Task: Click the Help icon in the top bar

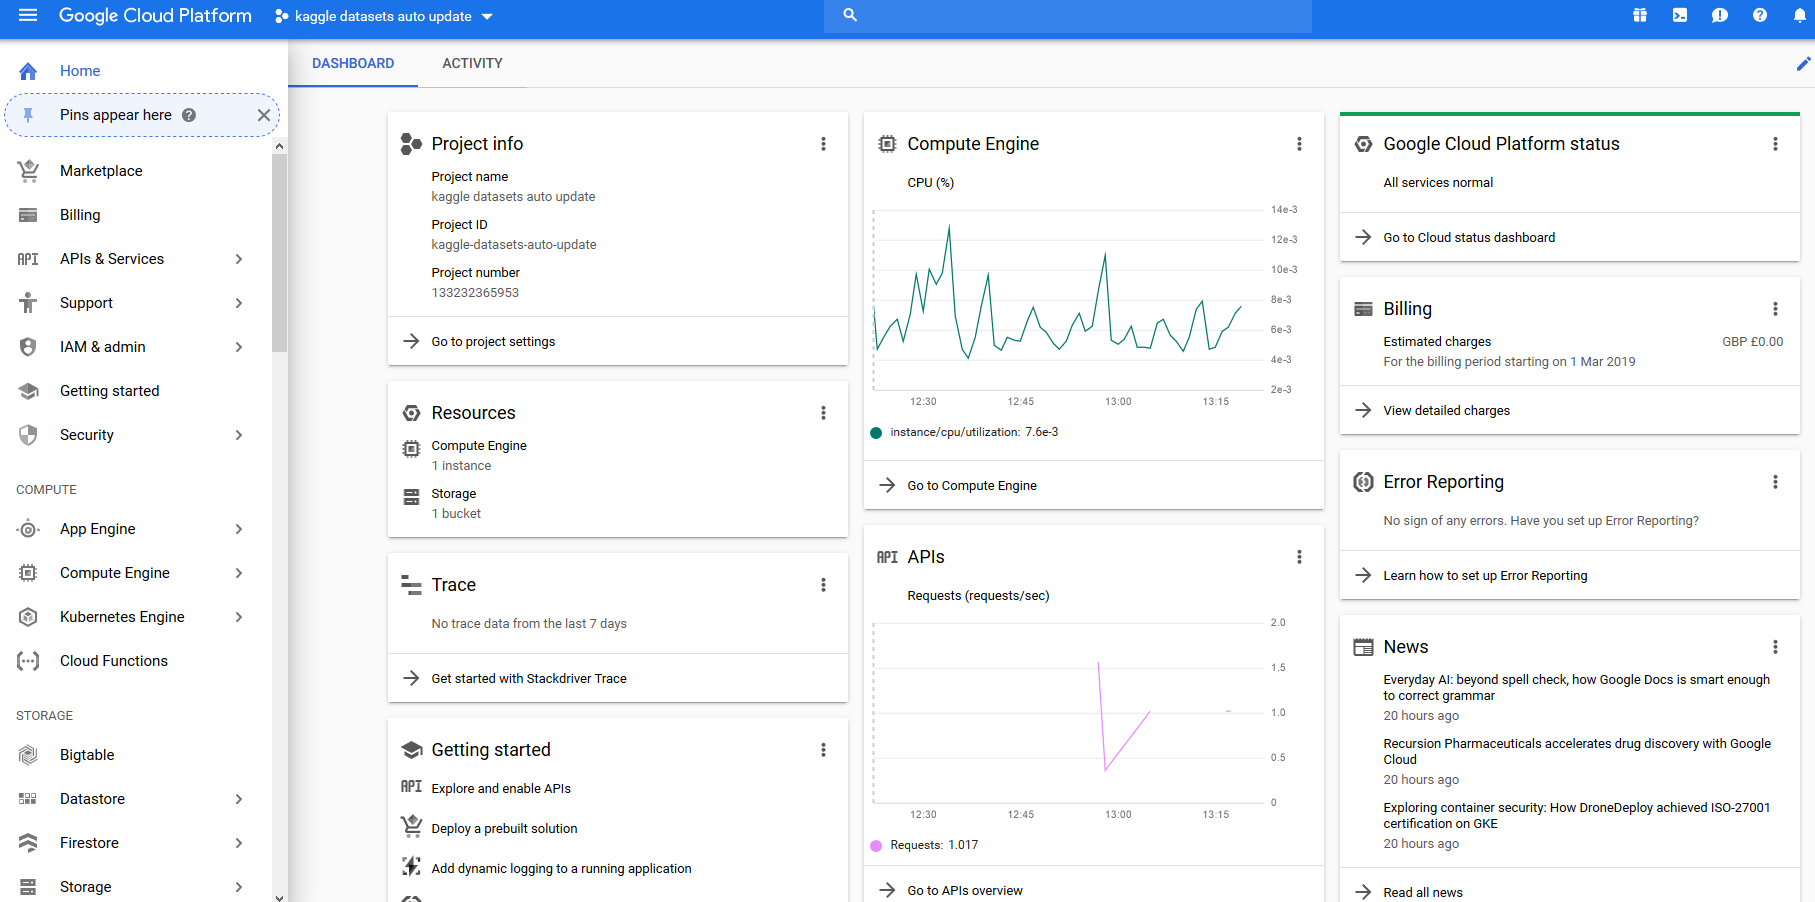Action: (1760, 15)
